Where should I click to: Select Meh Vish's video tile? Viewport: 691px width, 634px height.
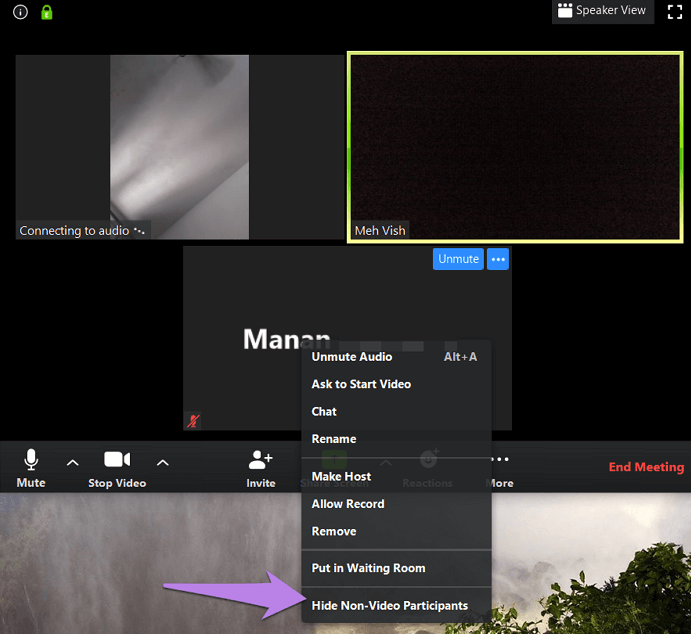[x=515, y=147]
